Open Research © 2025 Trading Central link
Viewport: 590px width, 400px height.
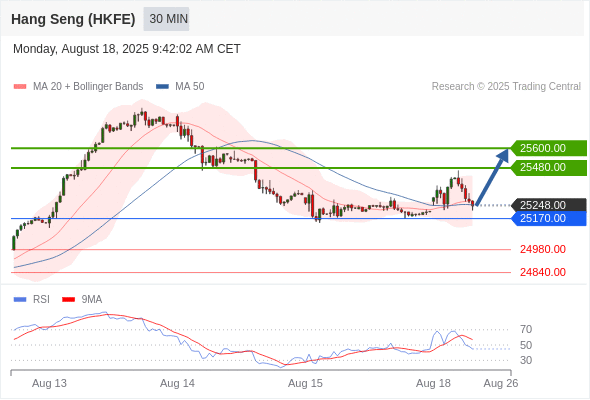pyautogui.click(x=506, y=87)
